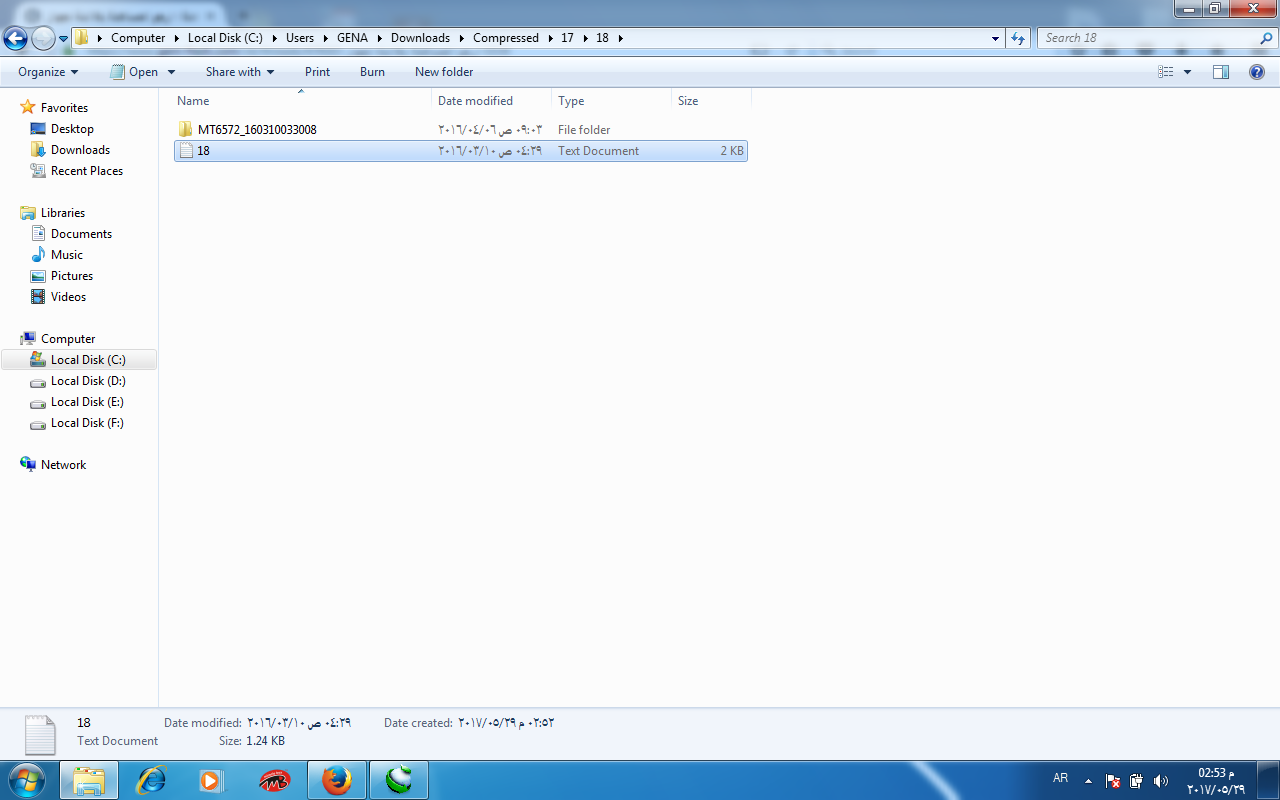Click the Libraries icon in navigation pane
This screenshot has height=800, width=1280.
pos(28,213)
